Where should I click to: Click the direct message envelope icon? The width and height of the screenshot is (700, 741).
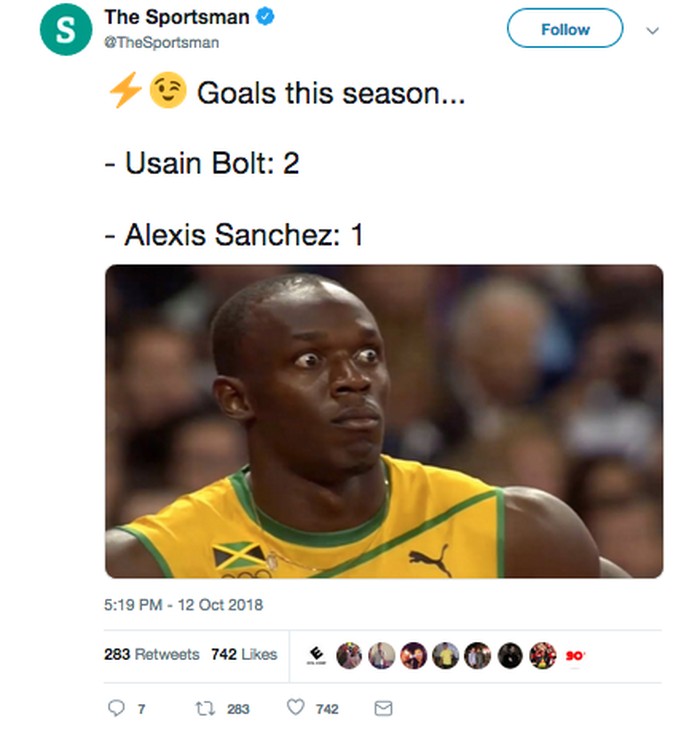pyautogui.click(x=382, y=708)
